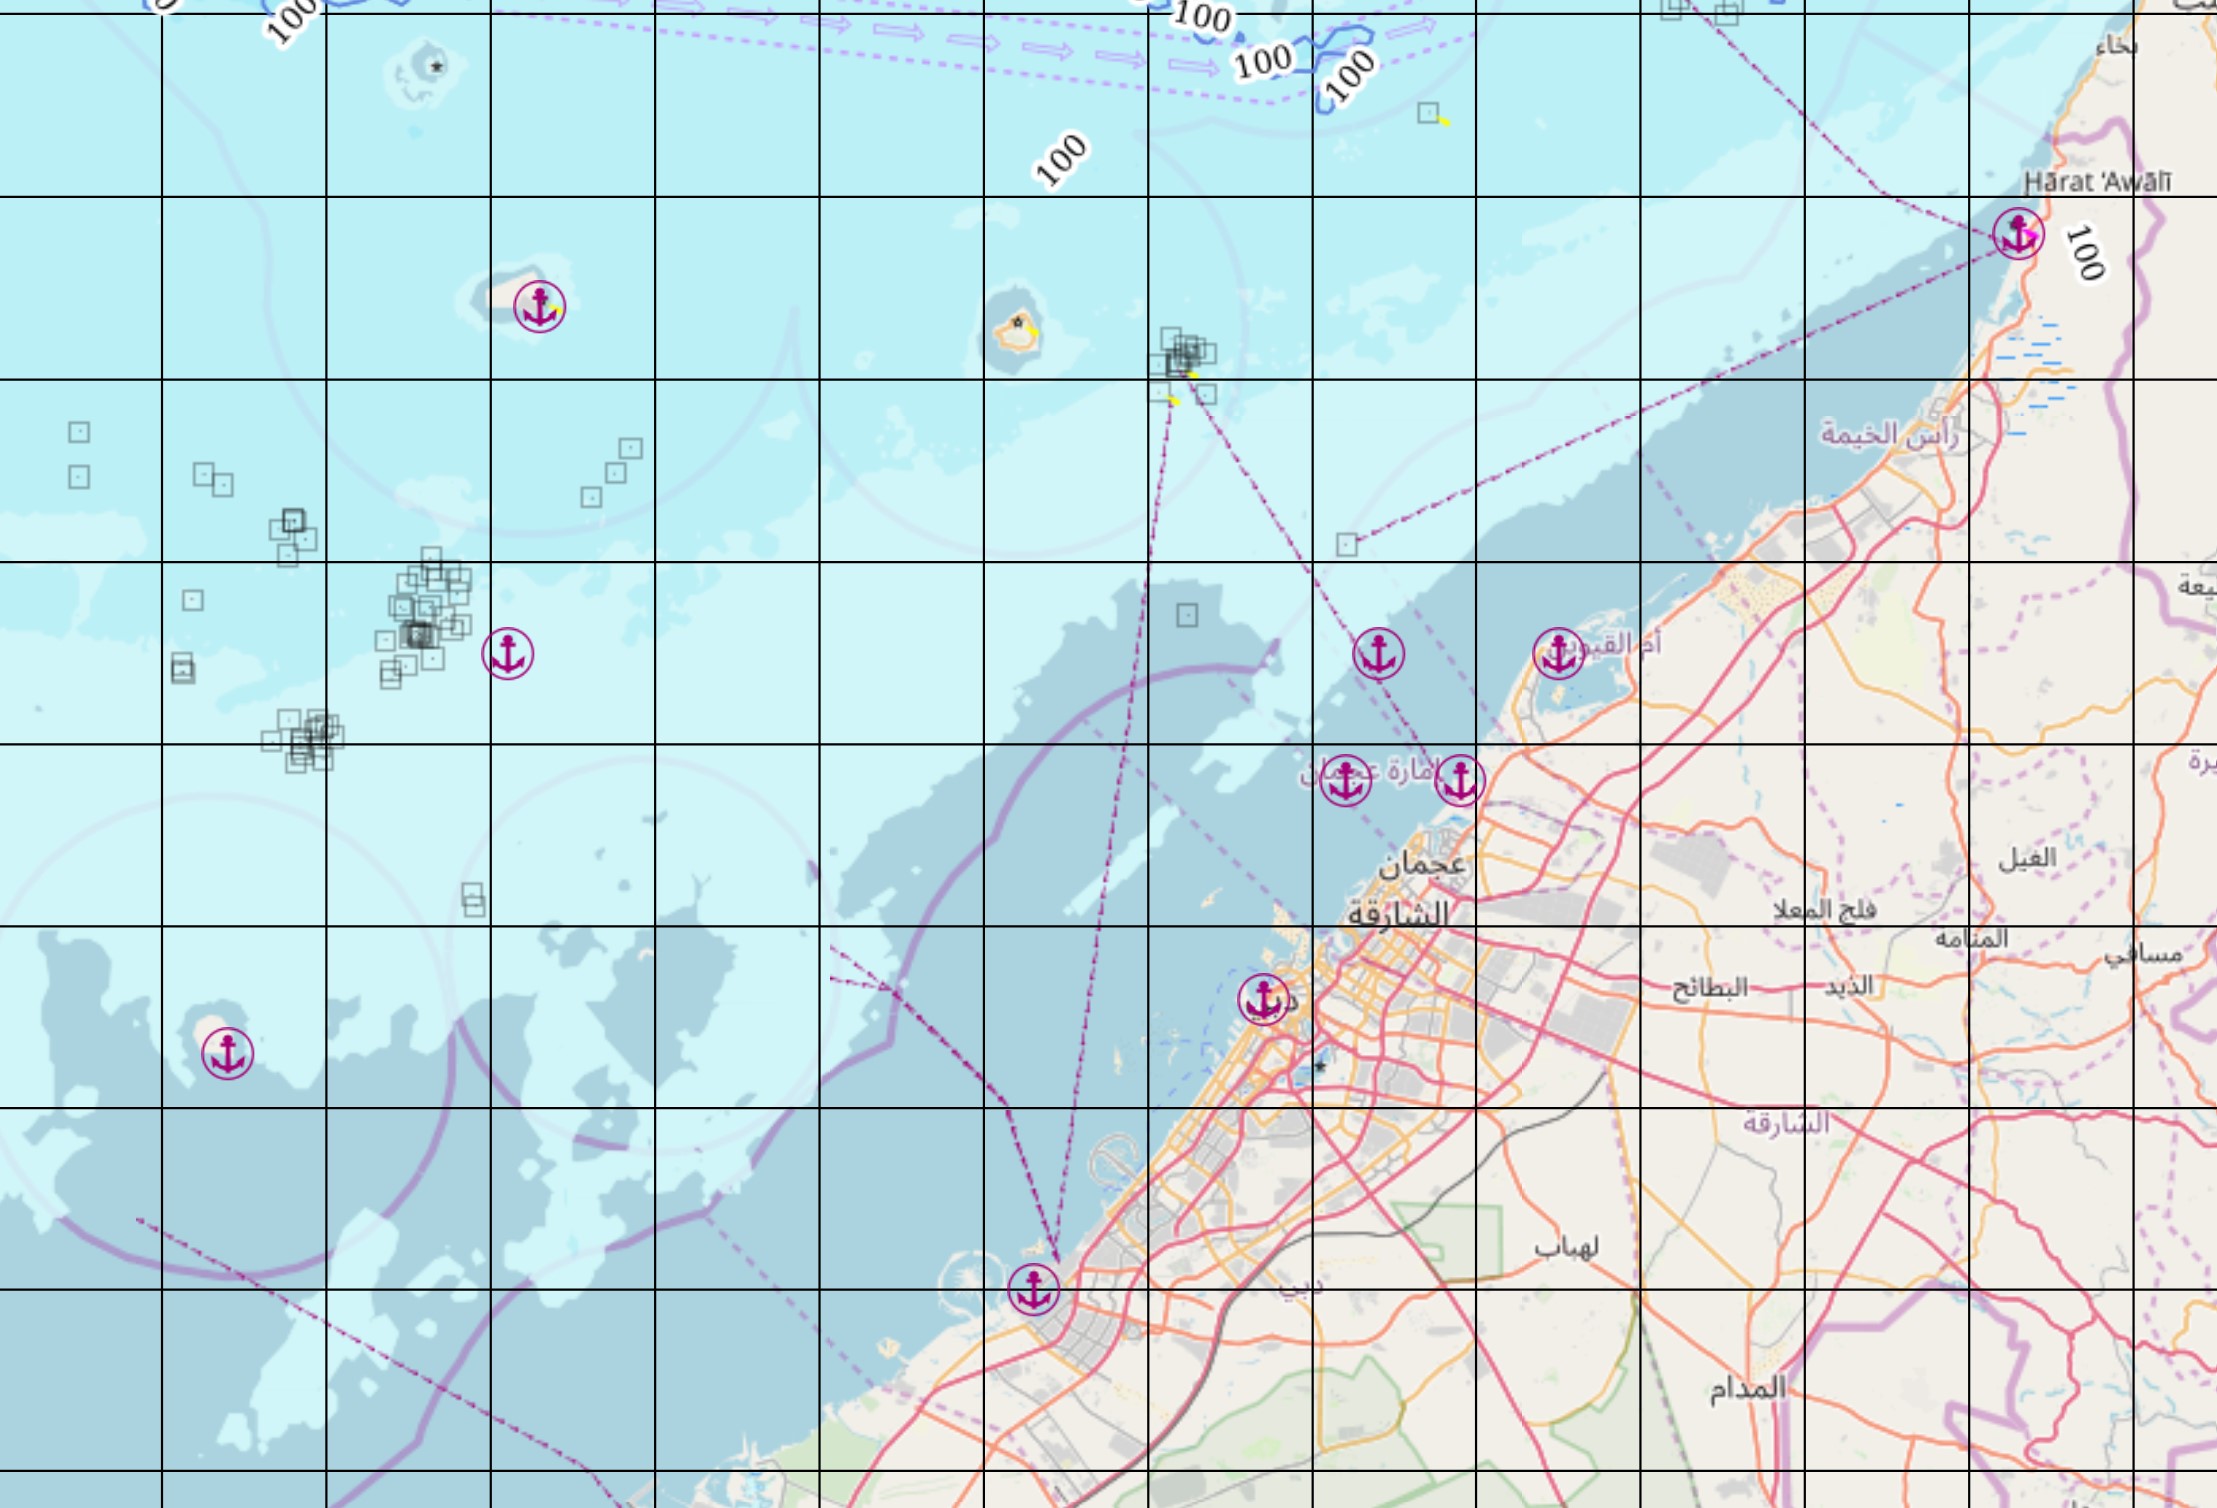Click the lower of the two far-left square markers
The height and width of the screenshot is (1508, 2217).
[x=79, y=477]
